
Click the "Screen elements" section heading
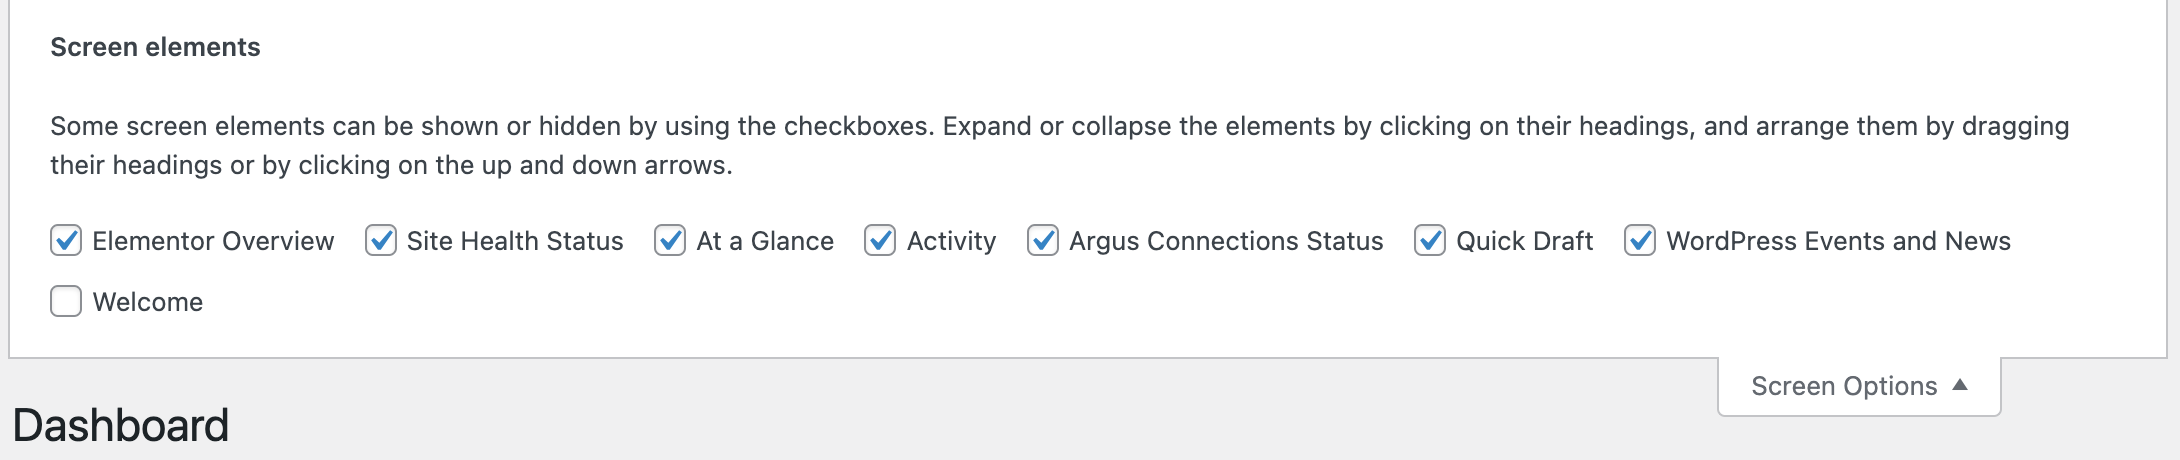coord(155,47)
